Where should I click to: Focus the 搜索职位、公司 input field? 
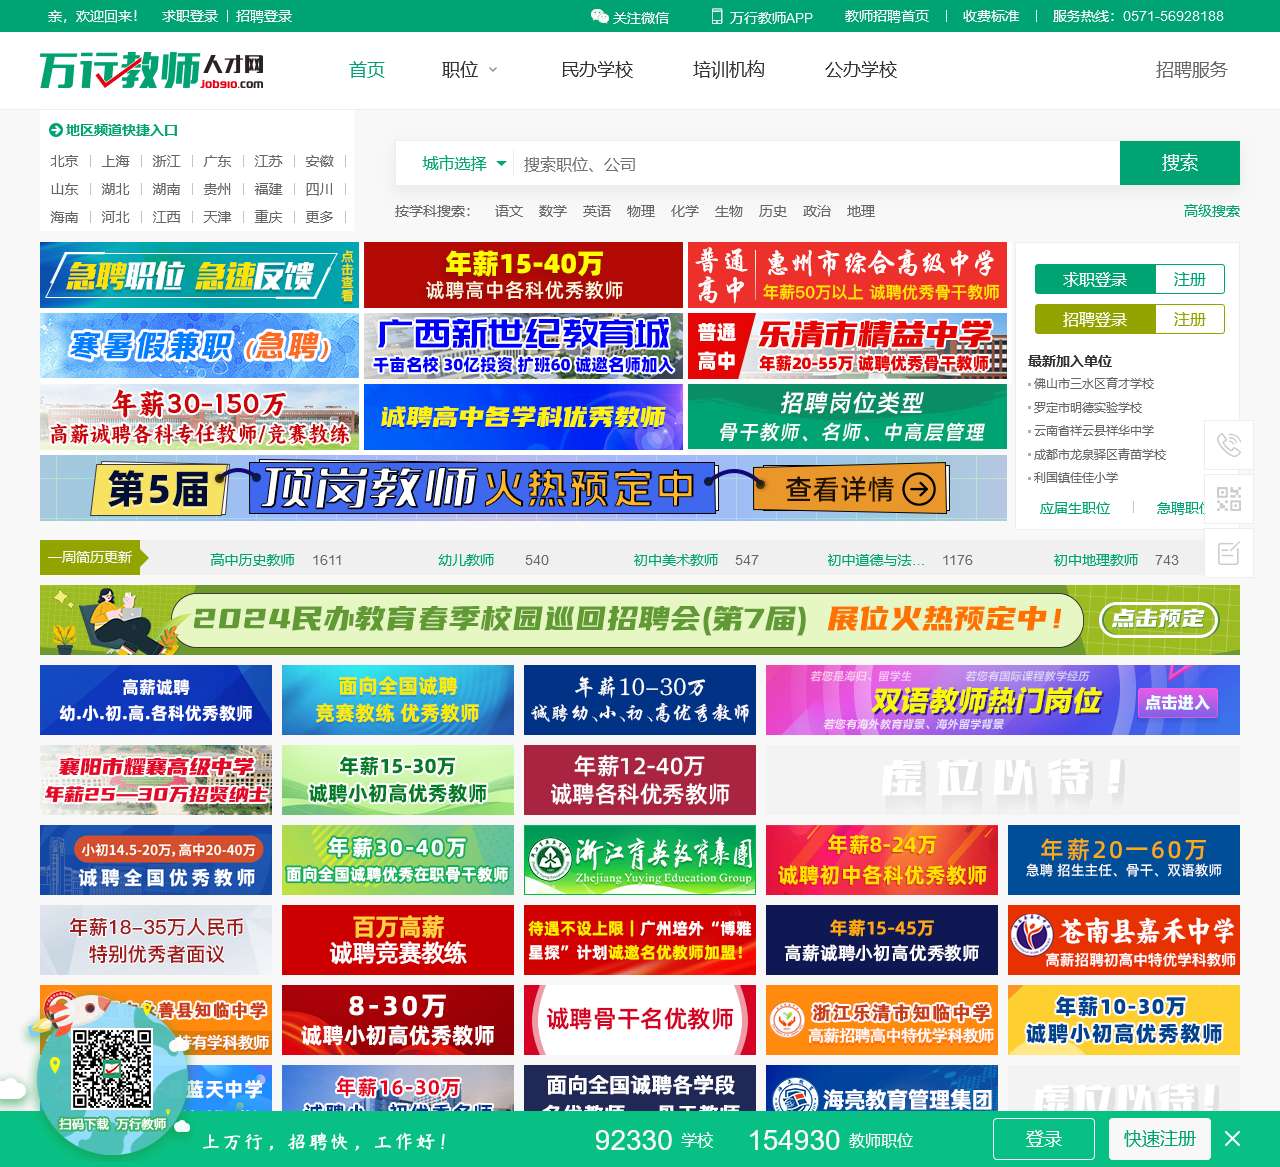click(815, 163)
